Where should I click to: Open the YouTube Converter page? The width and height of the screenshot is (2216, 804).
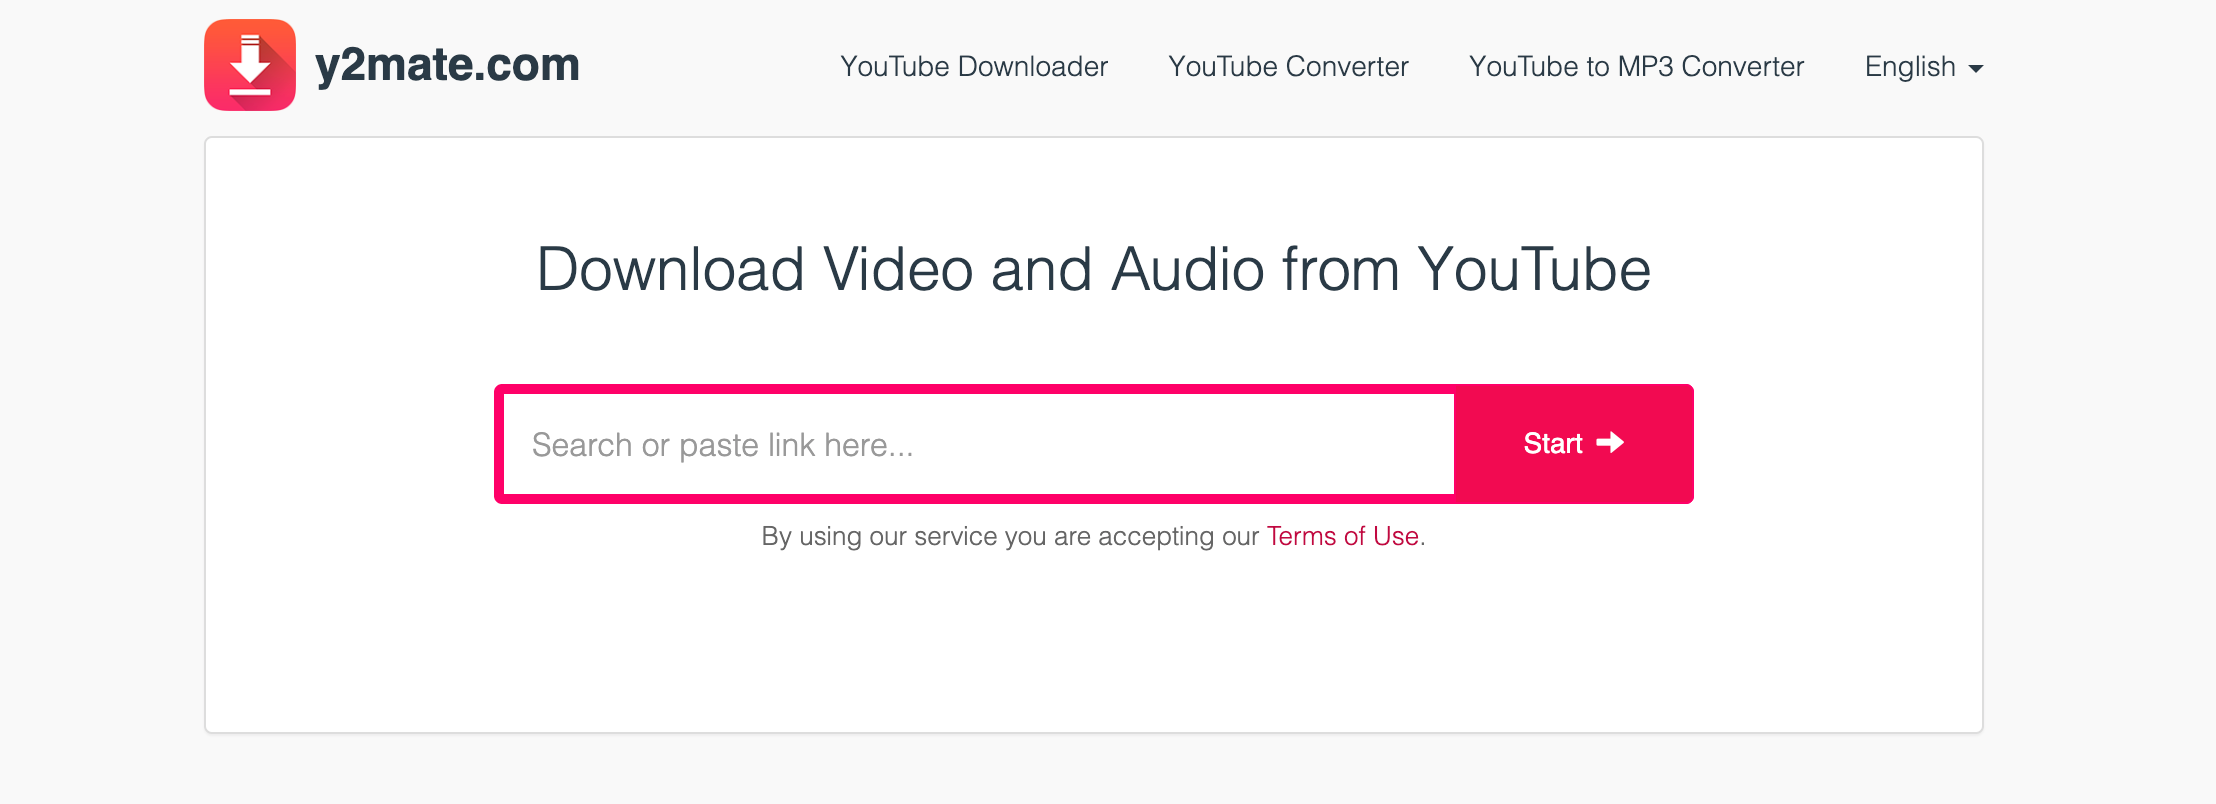(x=1288, y=66)
